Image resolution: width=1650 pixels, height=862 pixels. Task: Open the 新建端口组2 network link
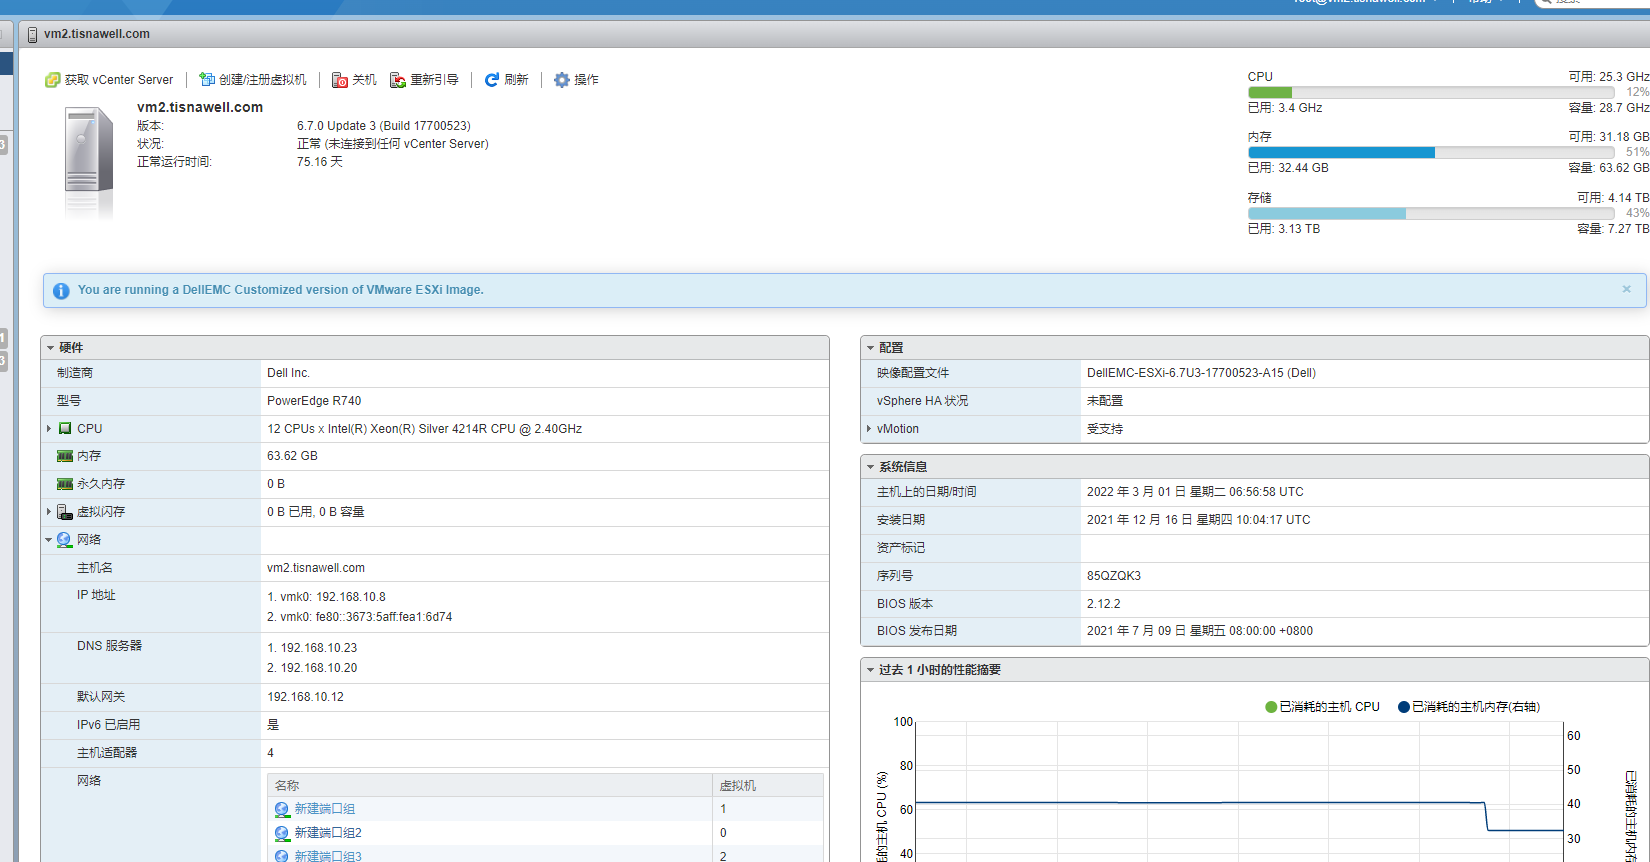pos(327,833)
